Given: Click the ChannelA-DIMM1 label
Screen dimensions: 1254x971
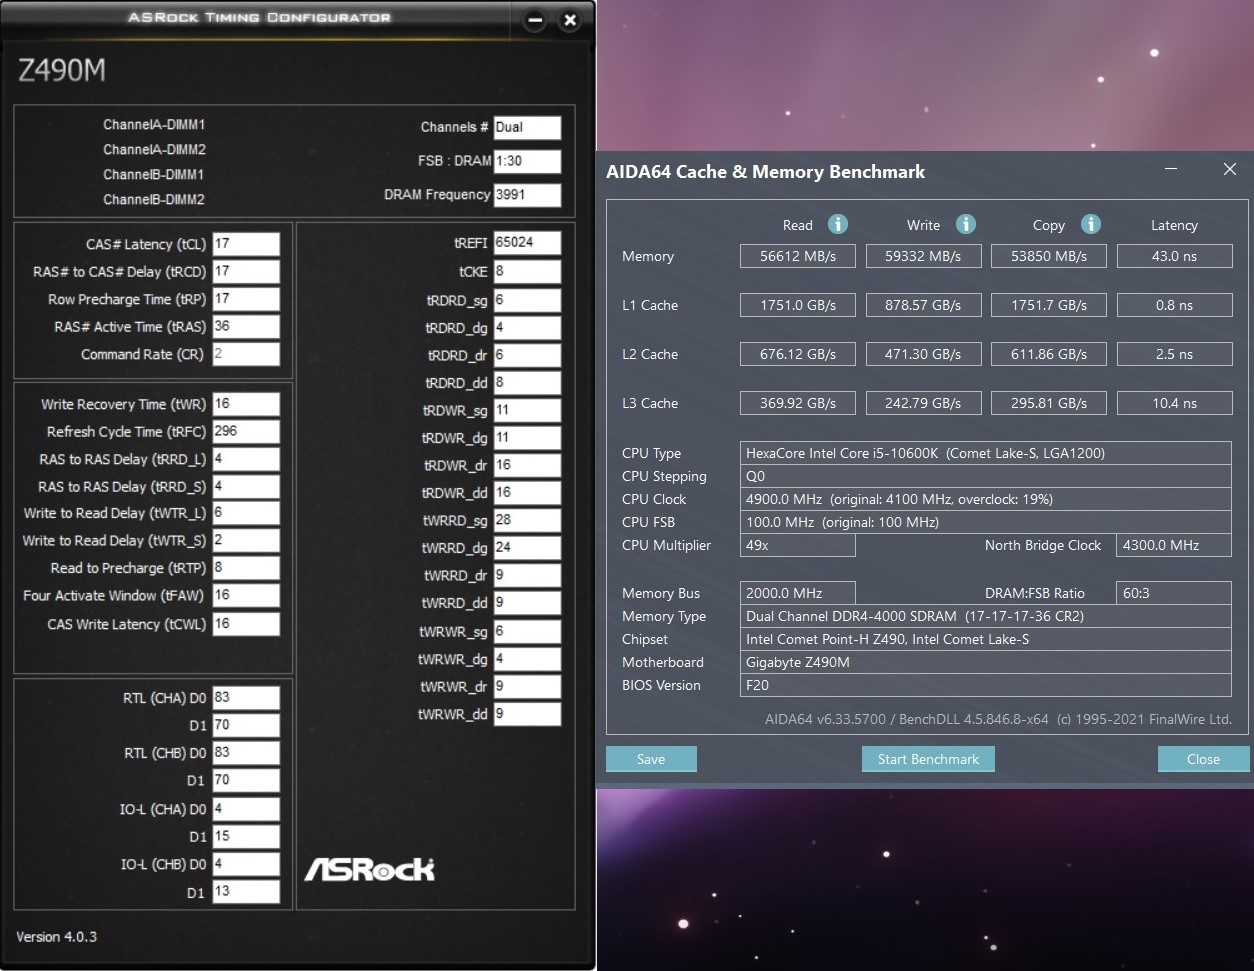Looking at the screenshot, I should click(154, 125).
